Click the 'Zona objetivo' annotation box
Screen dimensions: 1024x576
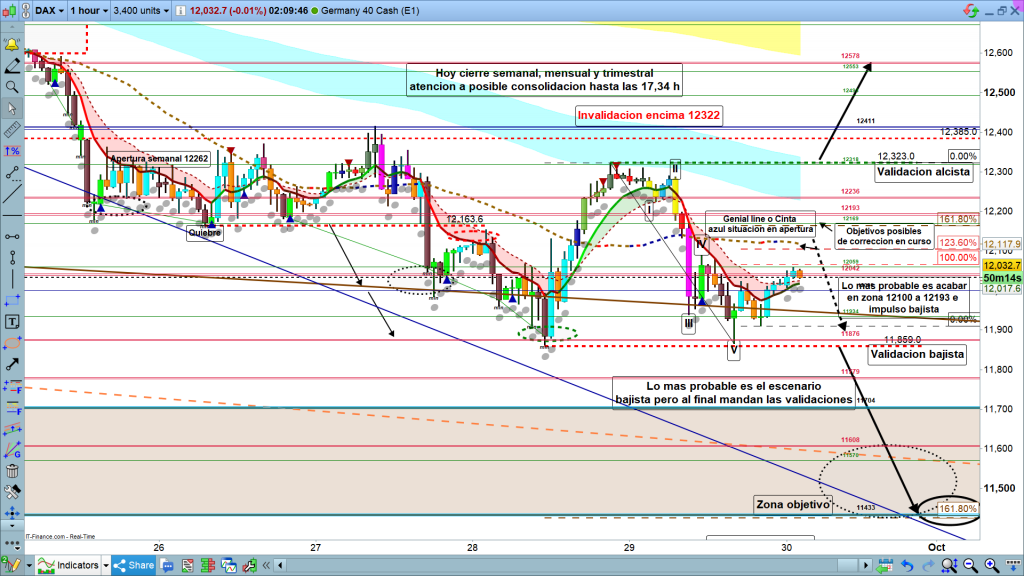pos(792,505)
